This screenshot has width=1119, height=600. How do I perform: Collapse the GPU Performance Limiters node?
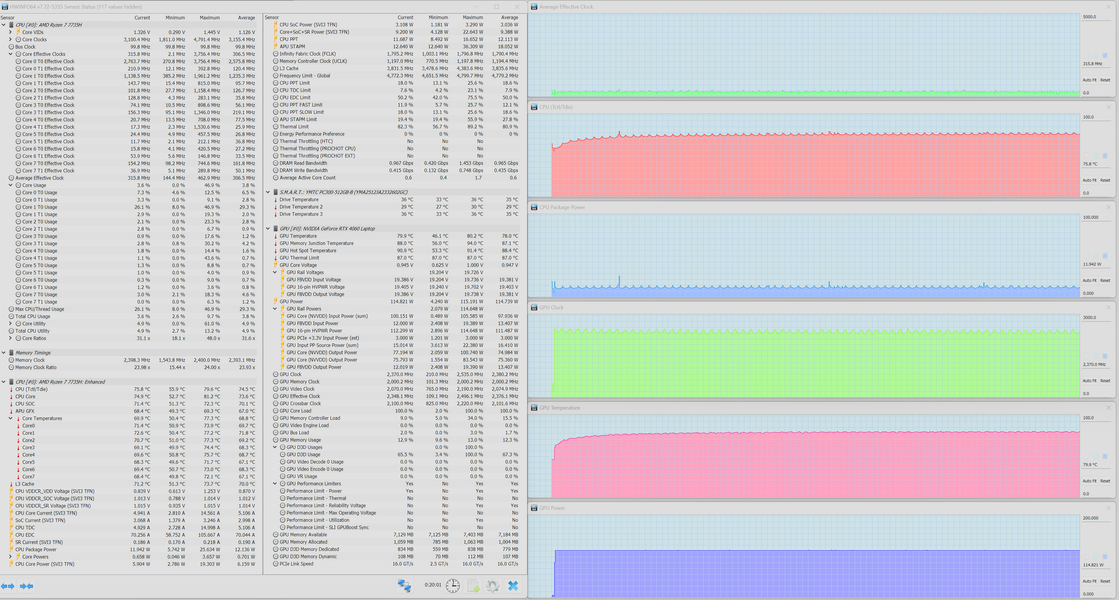tap(275, 484)
